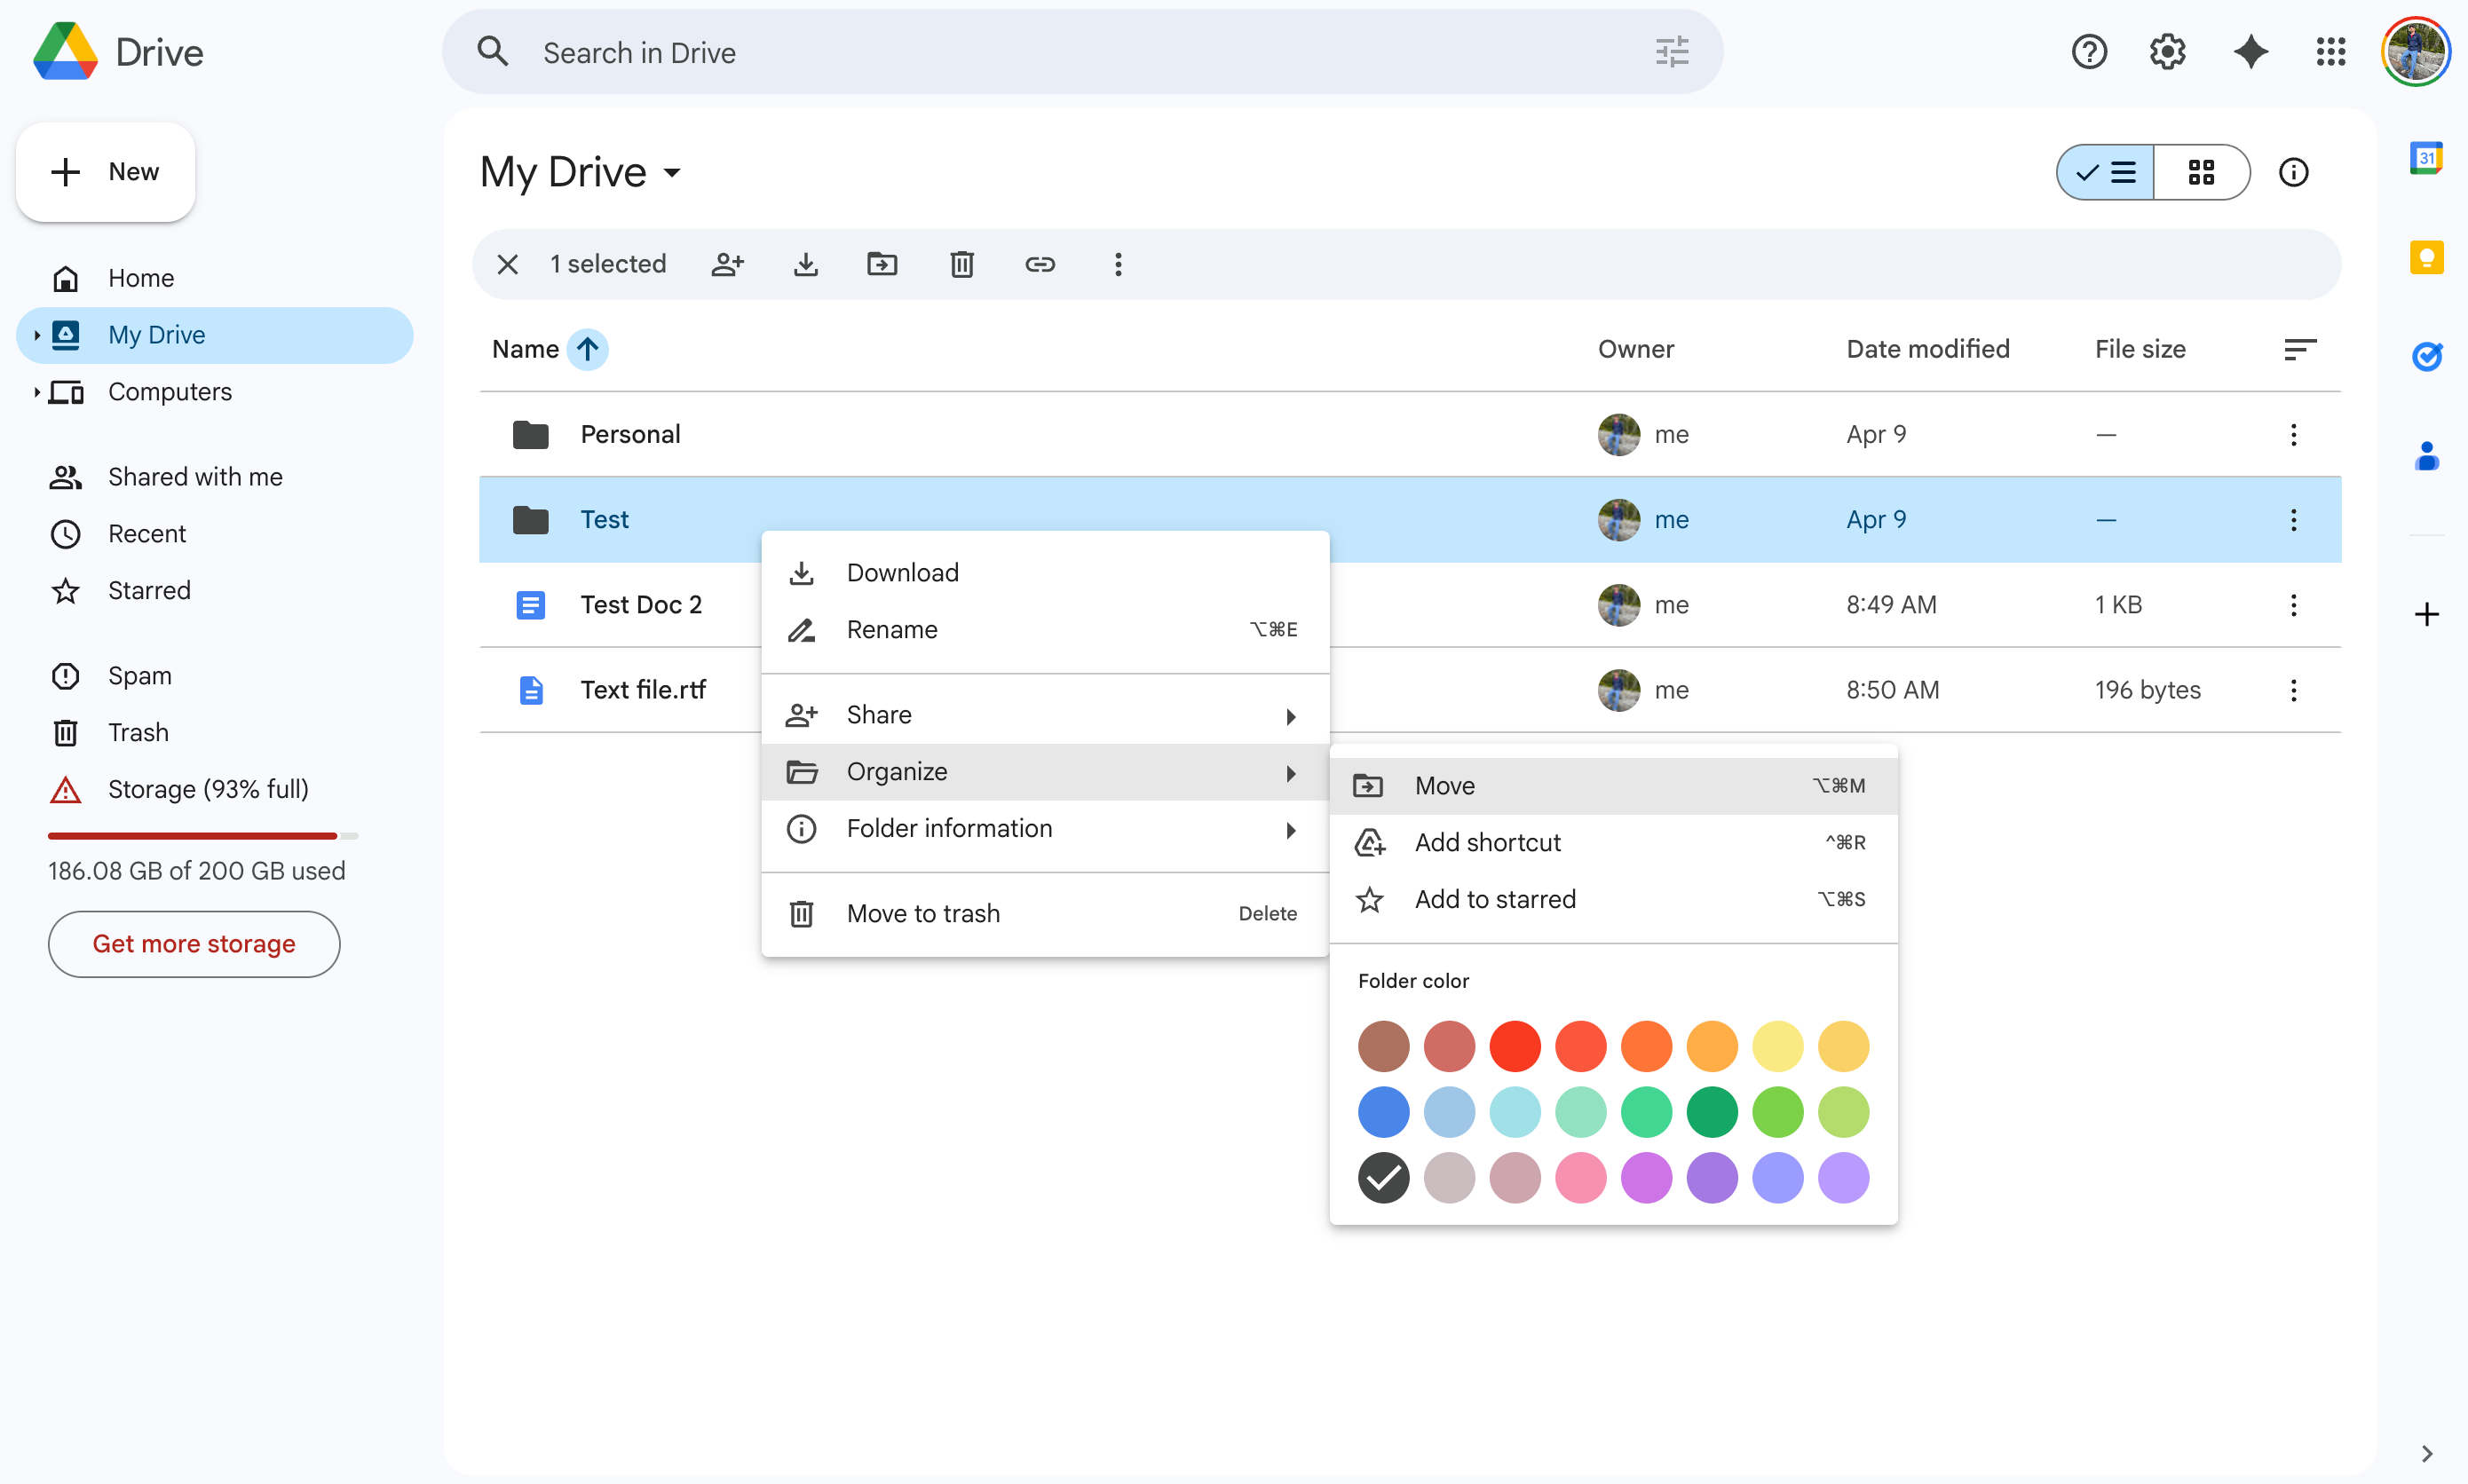Open the Google apps grid
2468x1484 pixels.
pos(2331,52)
